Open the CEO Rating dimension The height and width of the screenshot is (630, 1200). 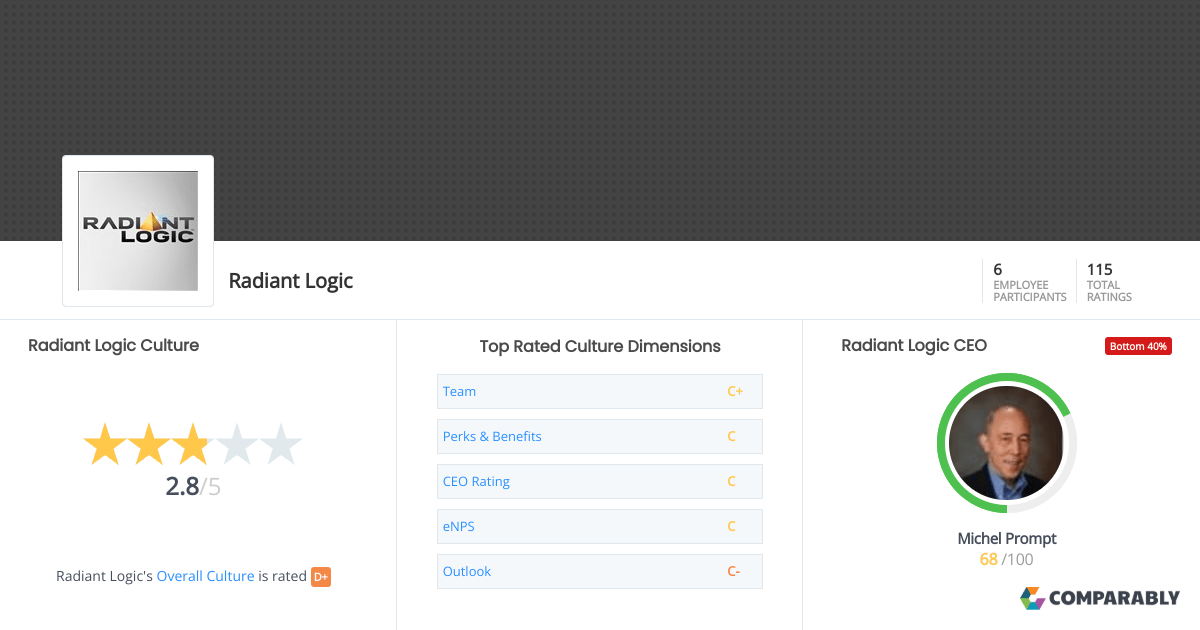(476, 481)
